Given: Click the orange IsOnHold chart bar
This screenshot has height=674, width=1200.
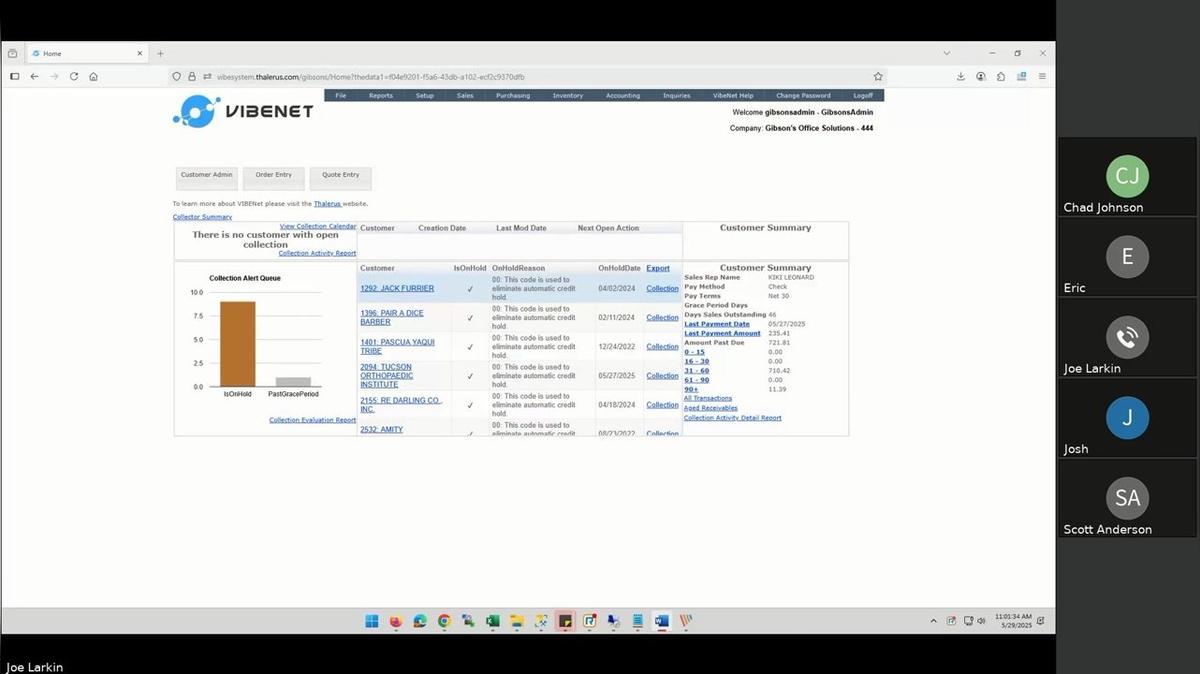Looking at the screenshot, I should [x=237, y=343].
